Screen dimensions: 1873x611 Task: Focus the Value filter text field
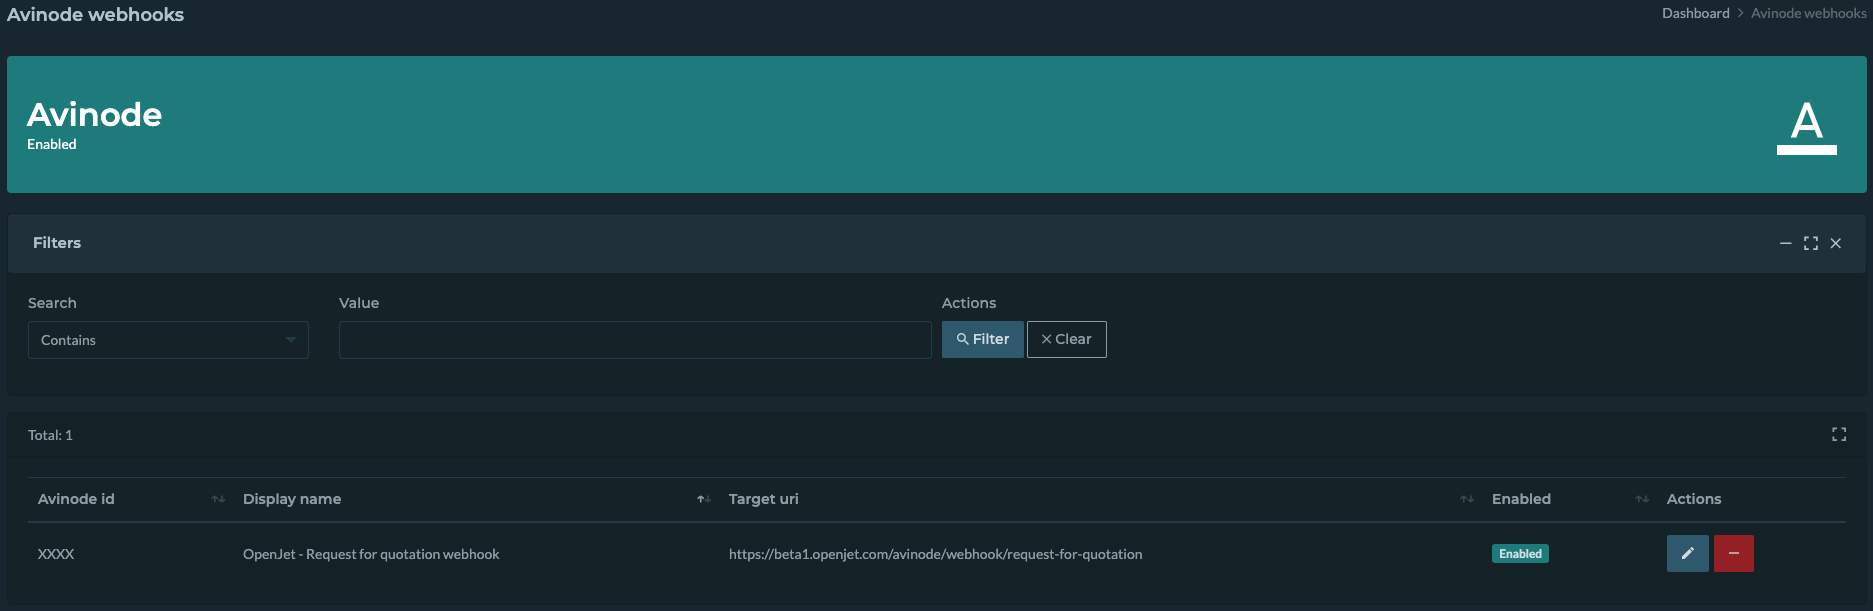[635, 340]
